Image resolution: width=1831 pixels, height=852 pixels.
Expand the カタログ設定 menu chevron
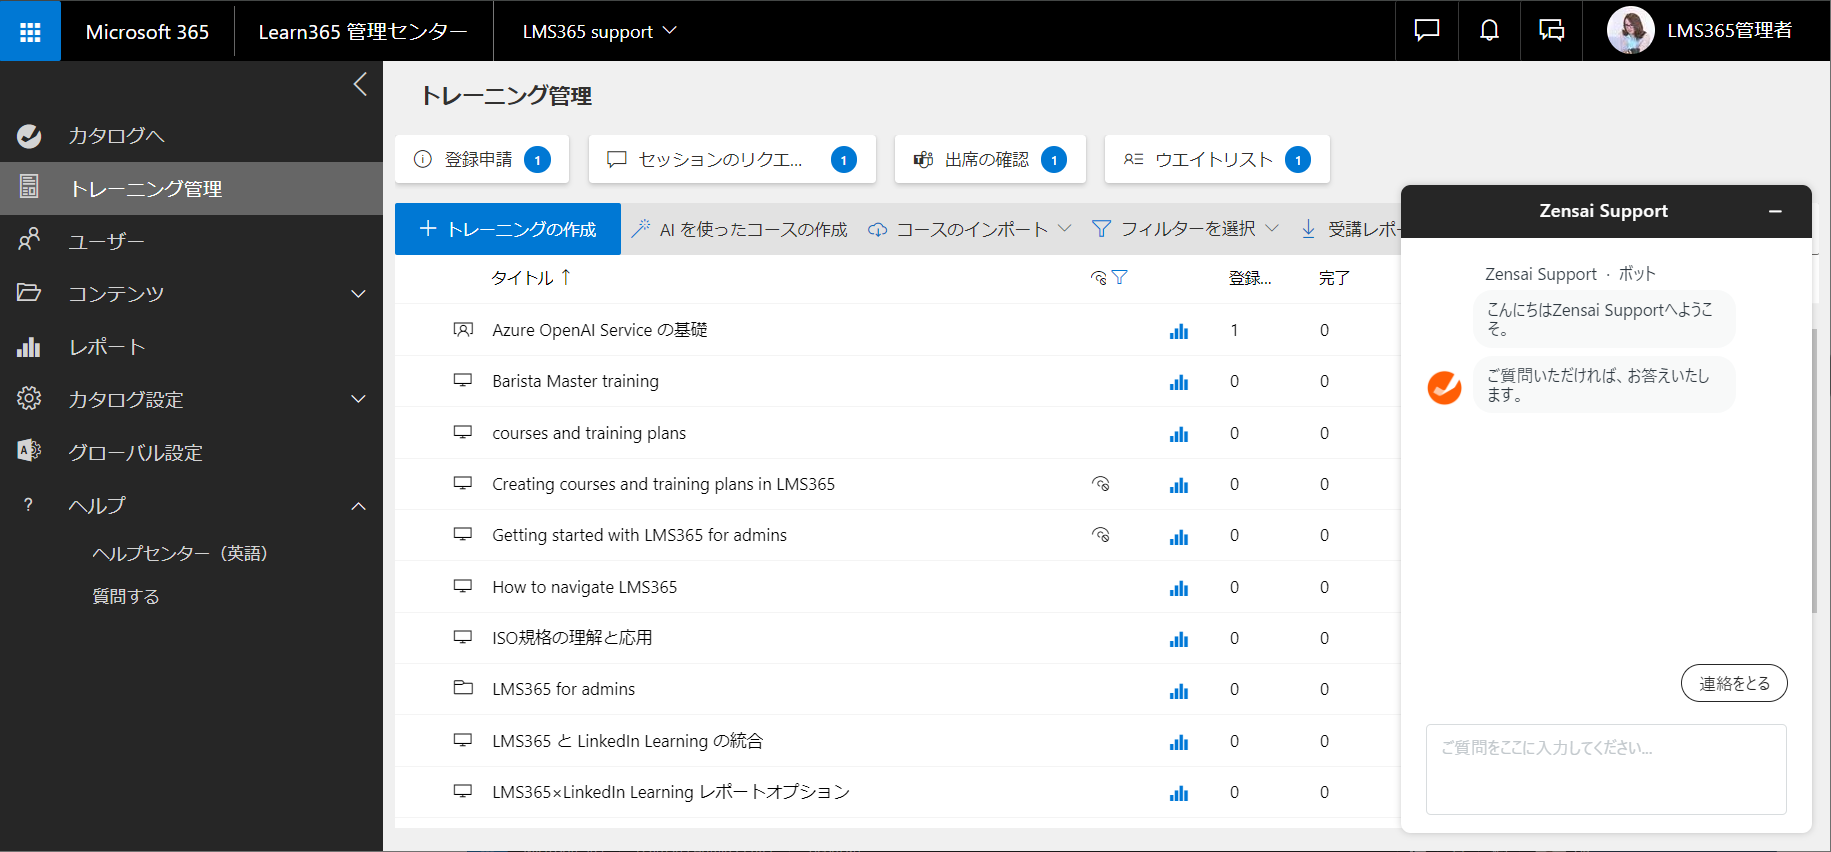[x=358, y=399]
